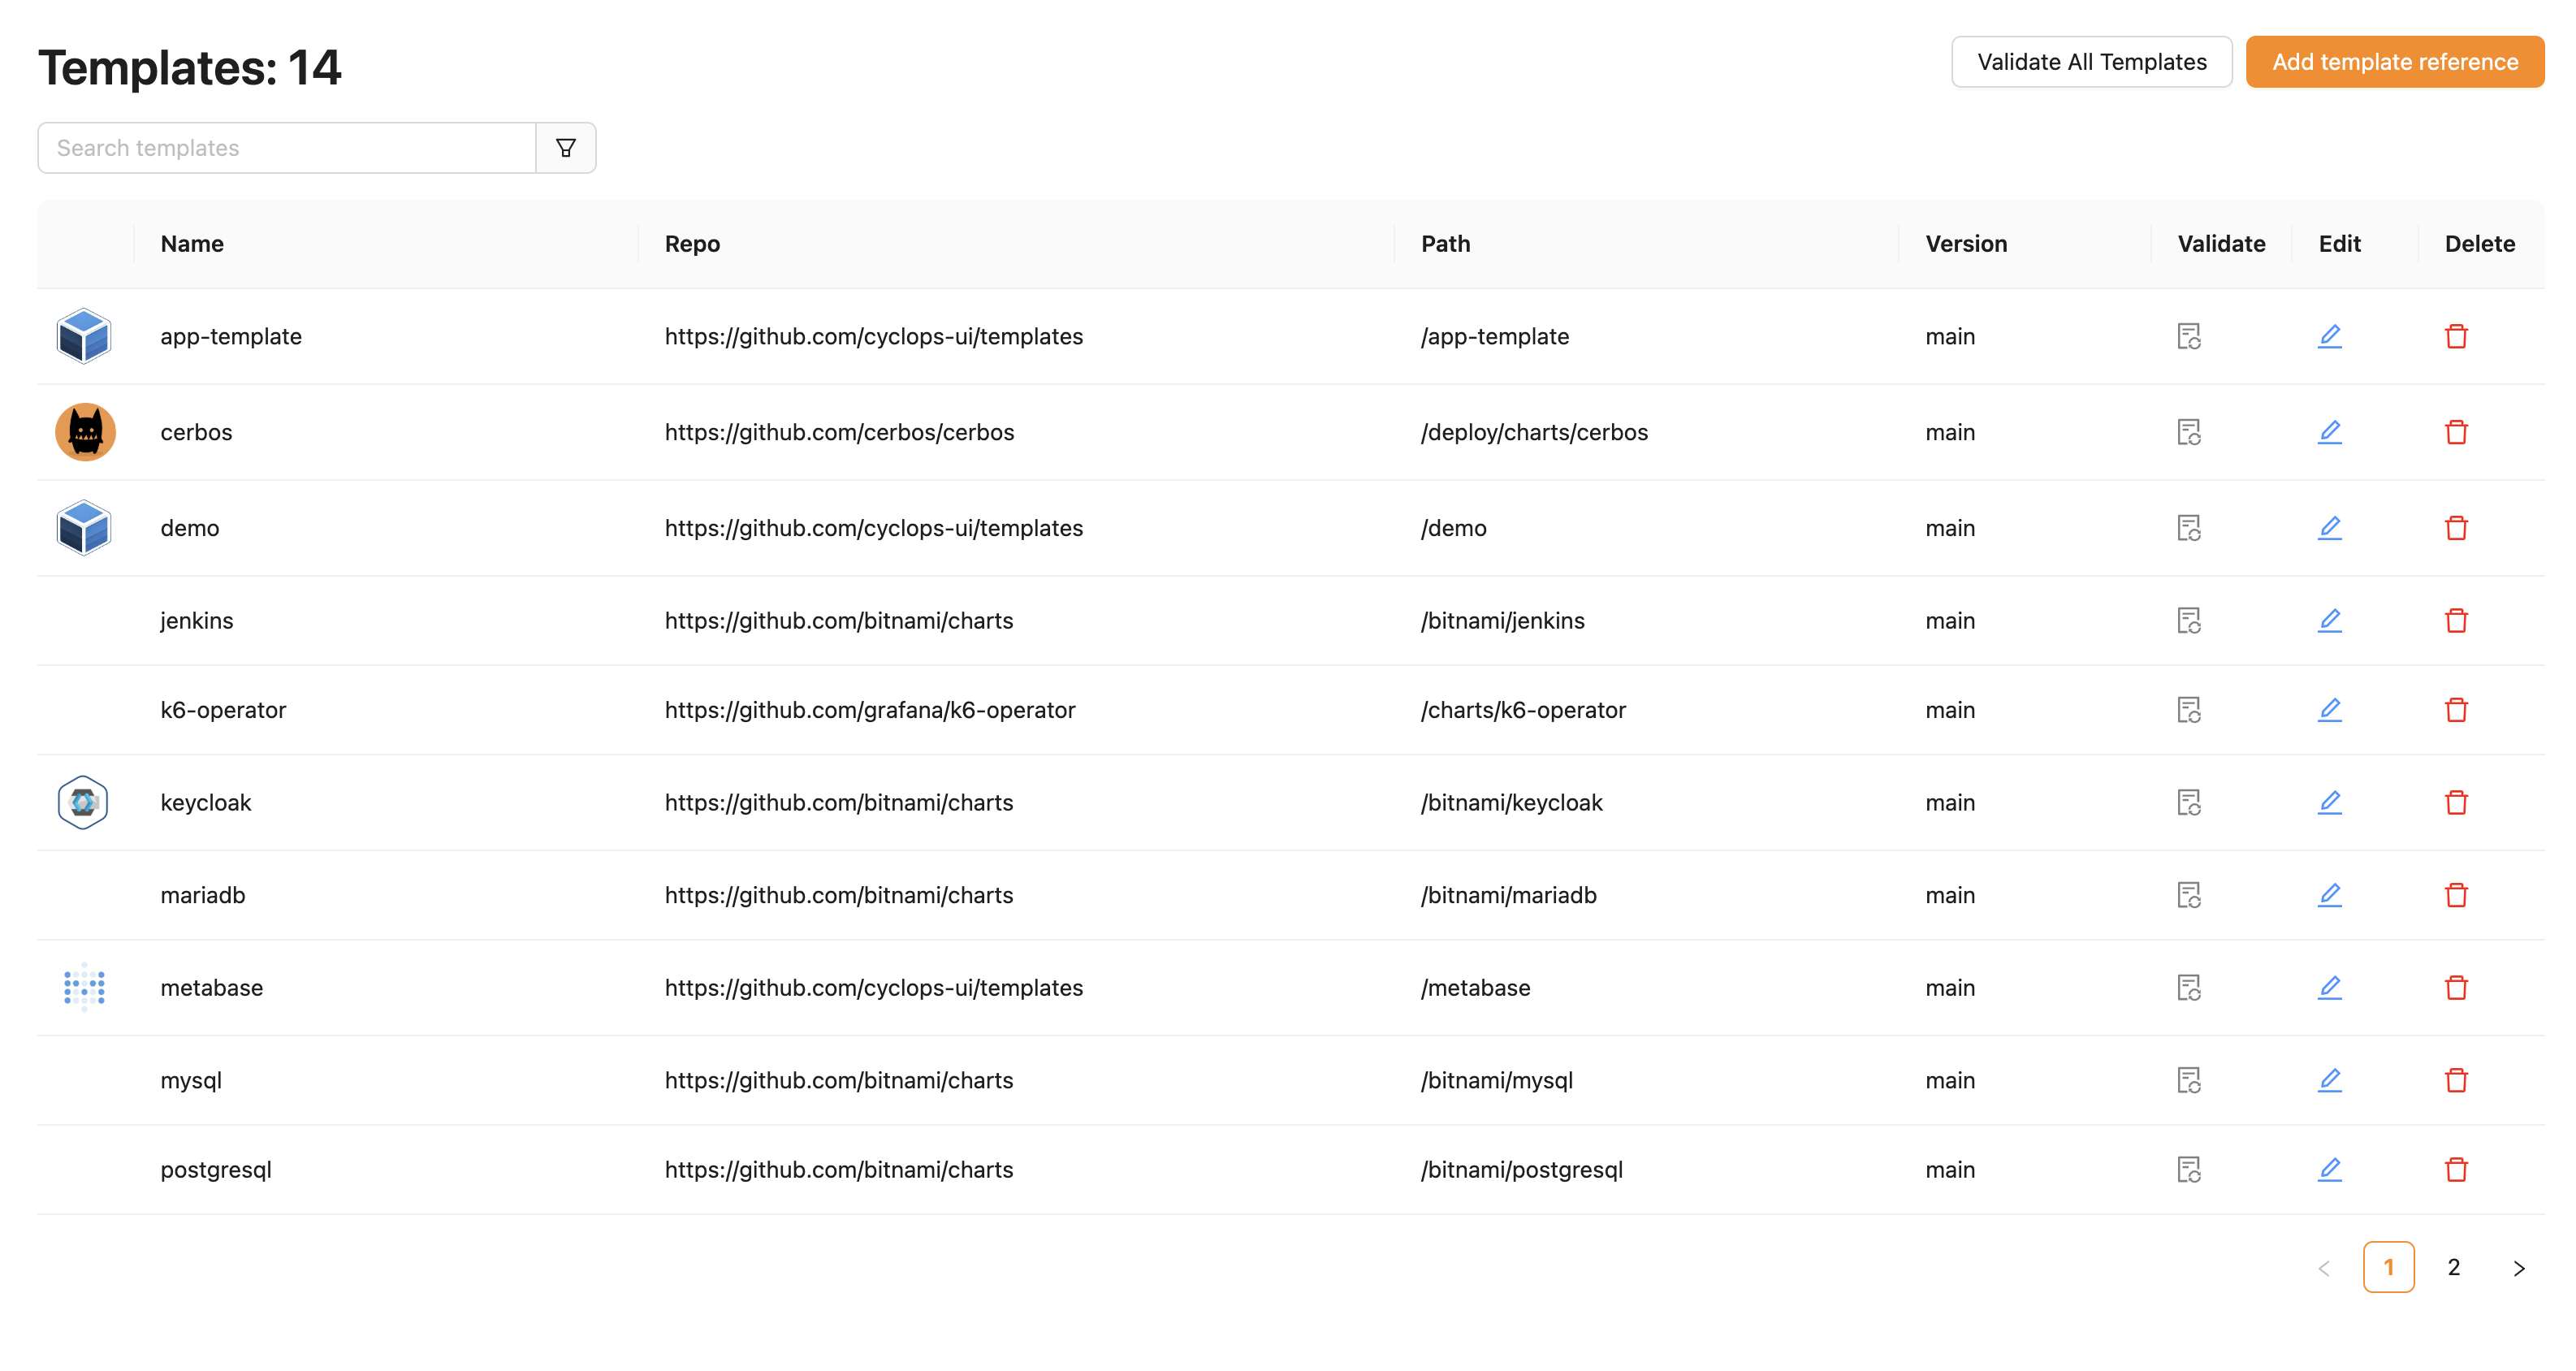Edit the demo template
This screenshot has height=1371, width=2576.
pyautogui.click(x=2329, y=528)
